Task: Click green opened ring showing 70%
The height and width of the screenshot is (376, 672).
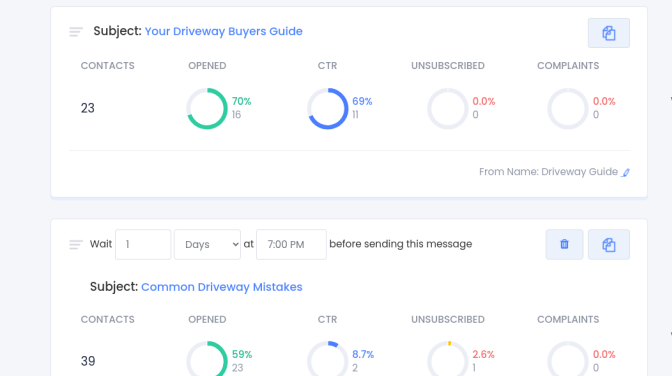Action: pyautogui.click(x=207, y=108)
